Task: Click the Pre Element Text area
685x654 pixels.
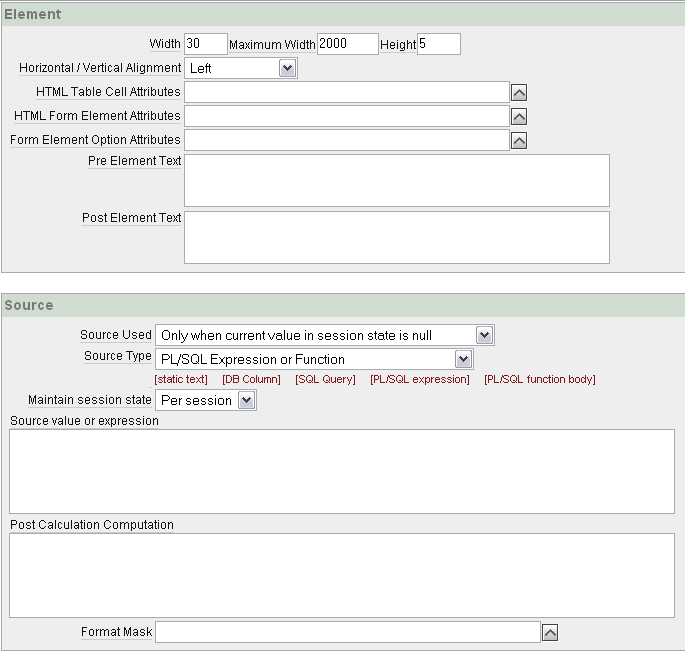Action: point(397,180)
